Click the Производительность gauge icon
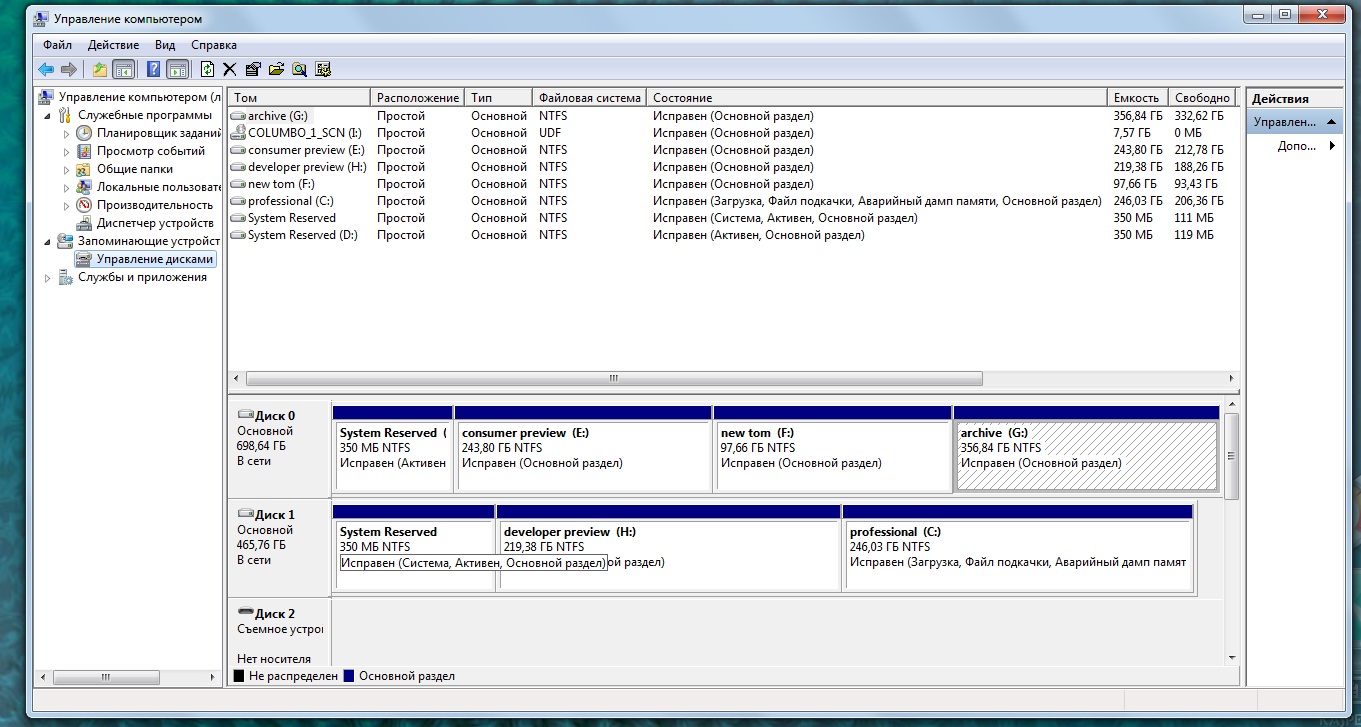Screen dimensions: 1361x727 tap(84, 205)
